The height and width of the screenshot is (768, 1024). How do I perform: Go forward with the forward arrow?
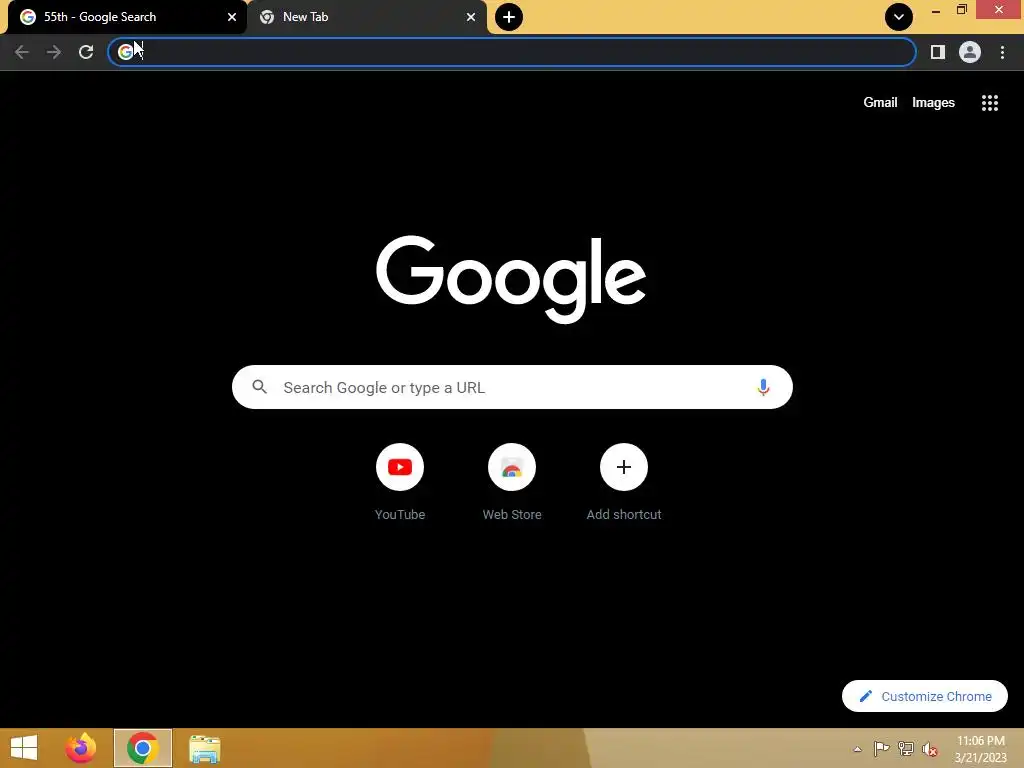click(x=54, y=52)
